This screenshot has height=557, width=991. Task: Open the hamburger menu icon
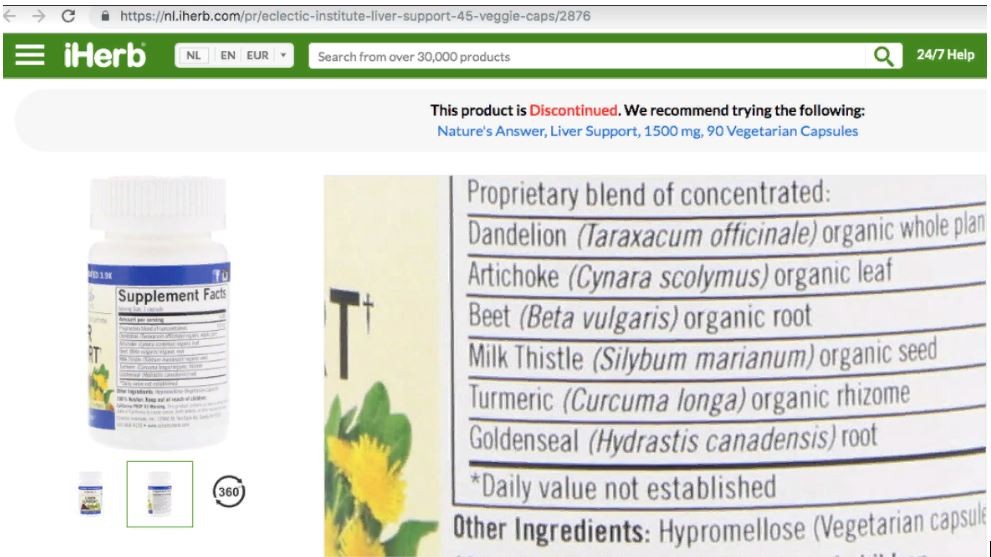coord(30,55)
